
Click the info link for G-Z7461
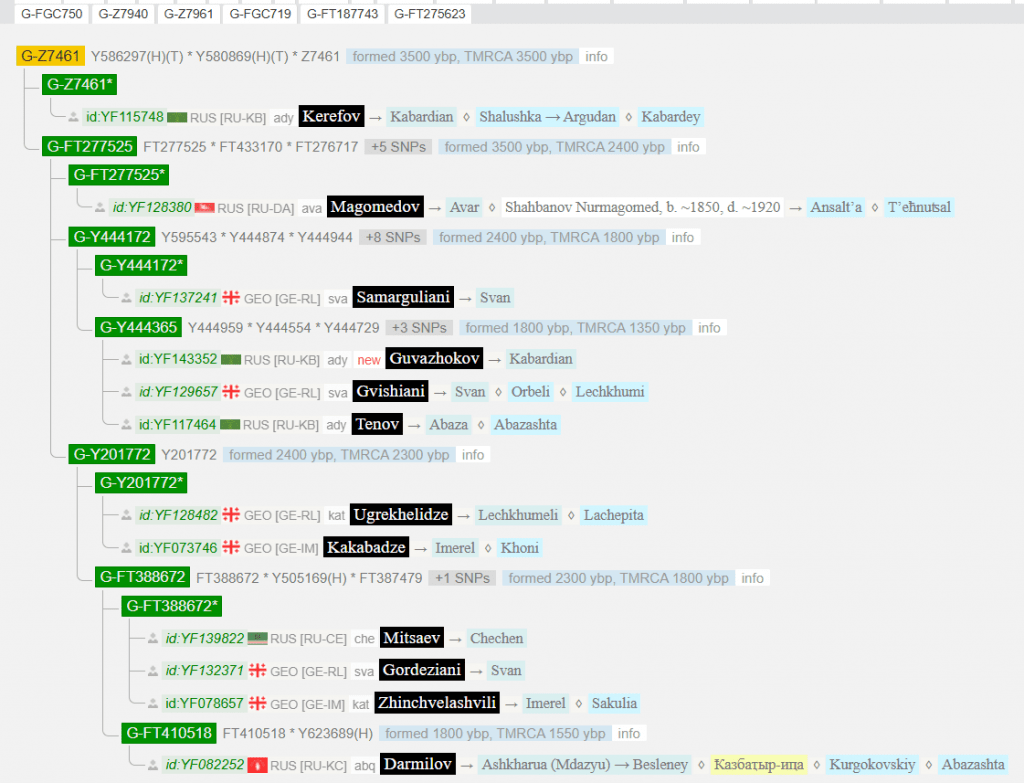pos(596,57)
